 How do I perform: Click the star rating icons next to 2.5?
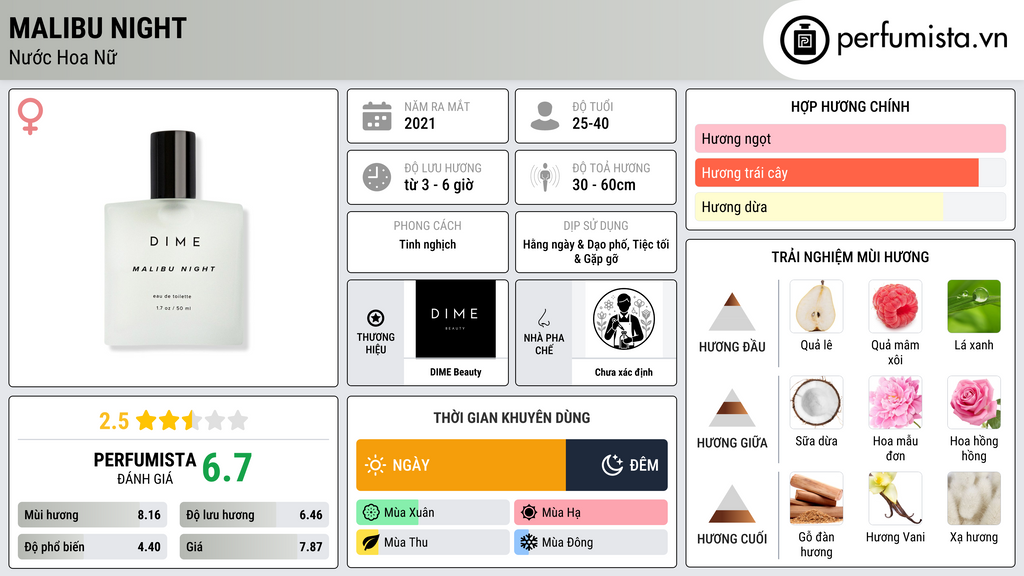click(192, 421)
